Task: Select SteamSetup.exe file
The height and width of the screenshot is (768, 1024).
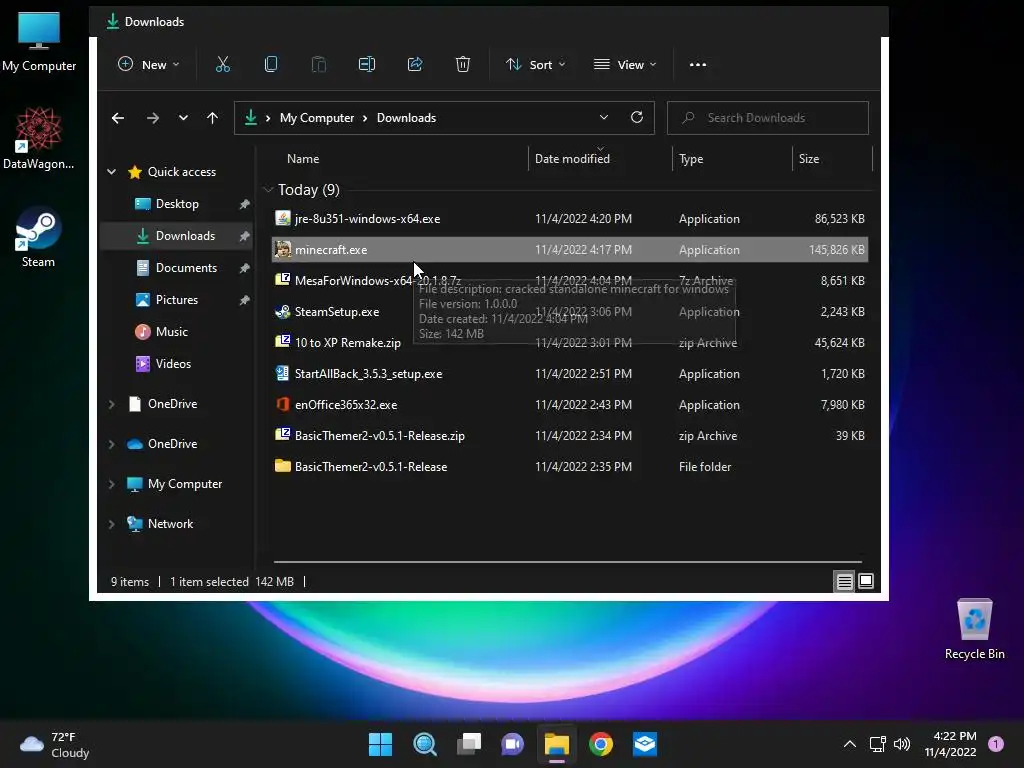Action: pyautogui.click(x=569, y=312)
